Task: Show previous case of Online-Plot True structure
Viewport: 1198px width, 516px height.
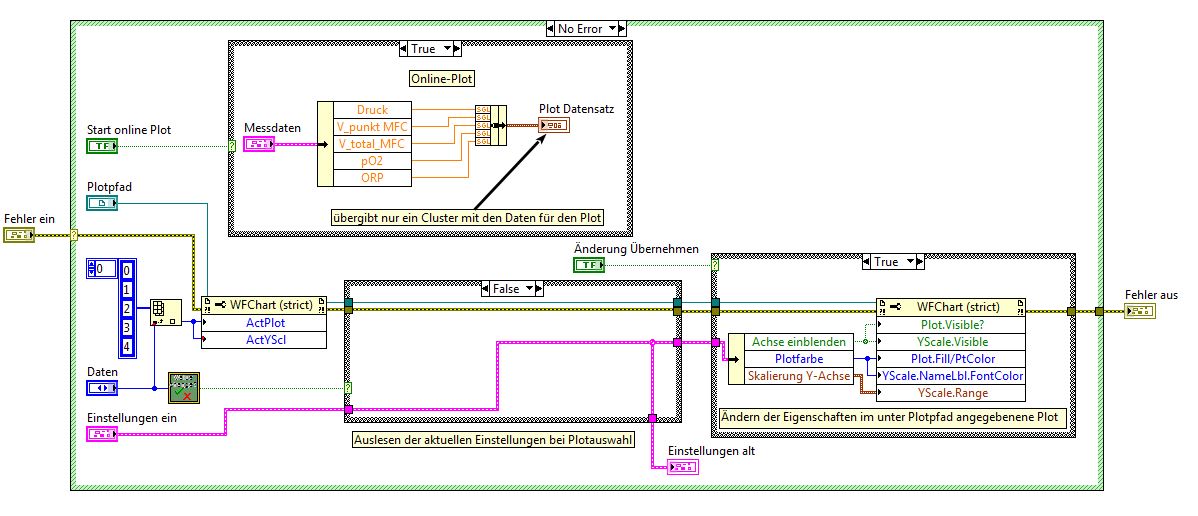Action: click(405, 49)
